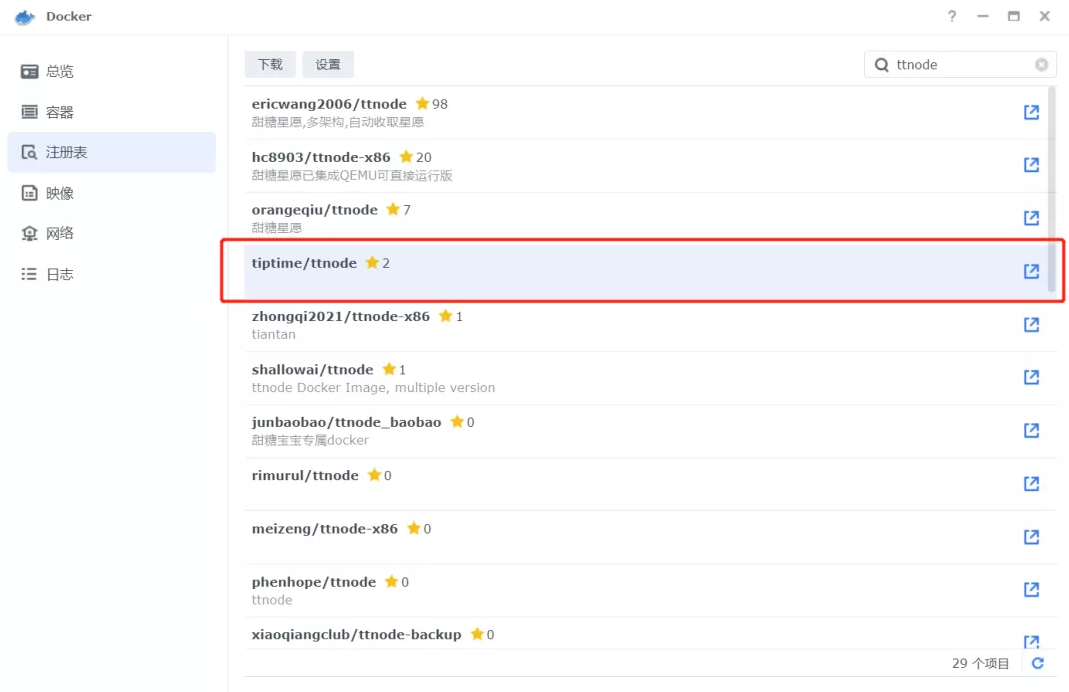Image resolution: width=1069 pixels, height=692 pixels.
Task: Switch to the 容器 container section
Action: coord(60,112)
